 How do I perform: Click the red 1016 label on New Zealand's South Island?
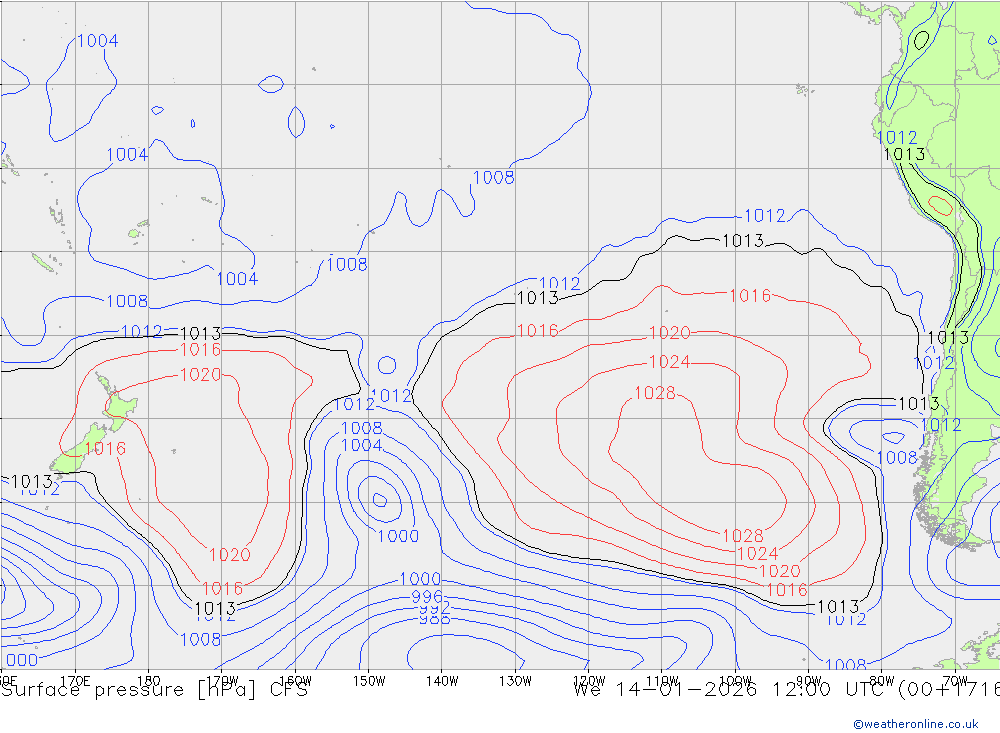pyautogui.click(x=105, y=448)
